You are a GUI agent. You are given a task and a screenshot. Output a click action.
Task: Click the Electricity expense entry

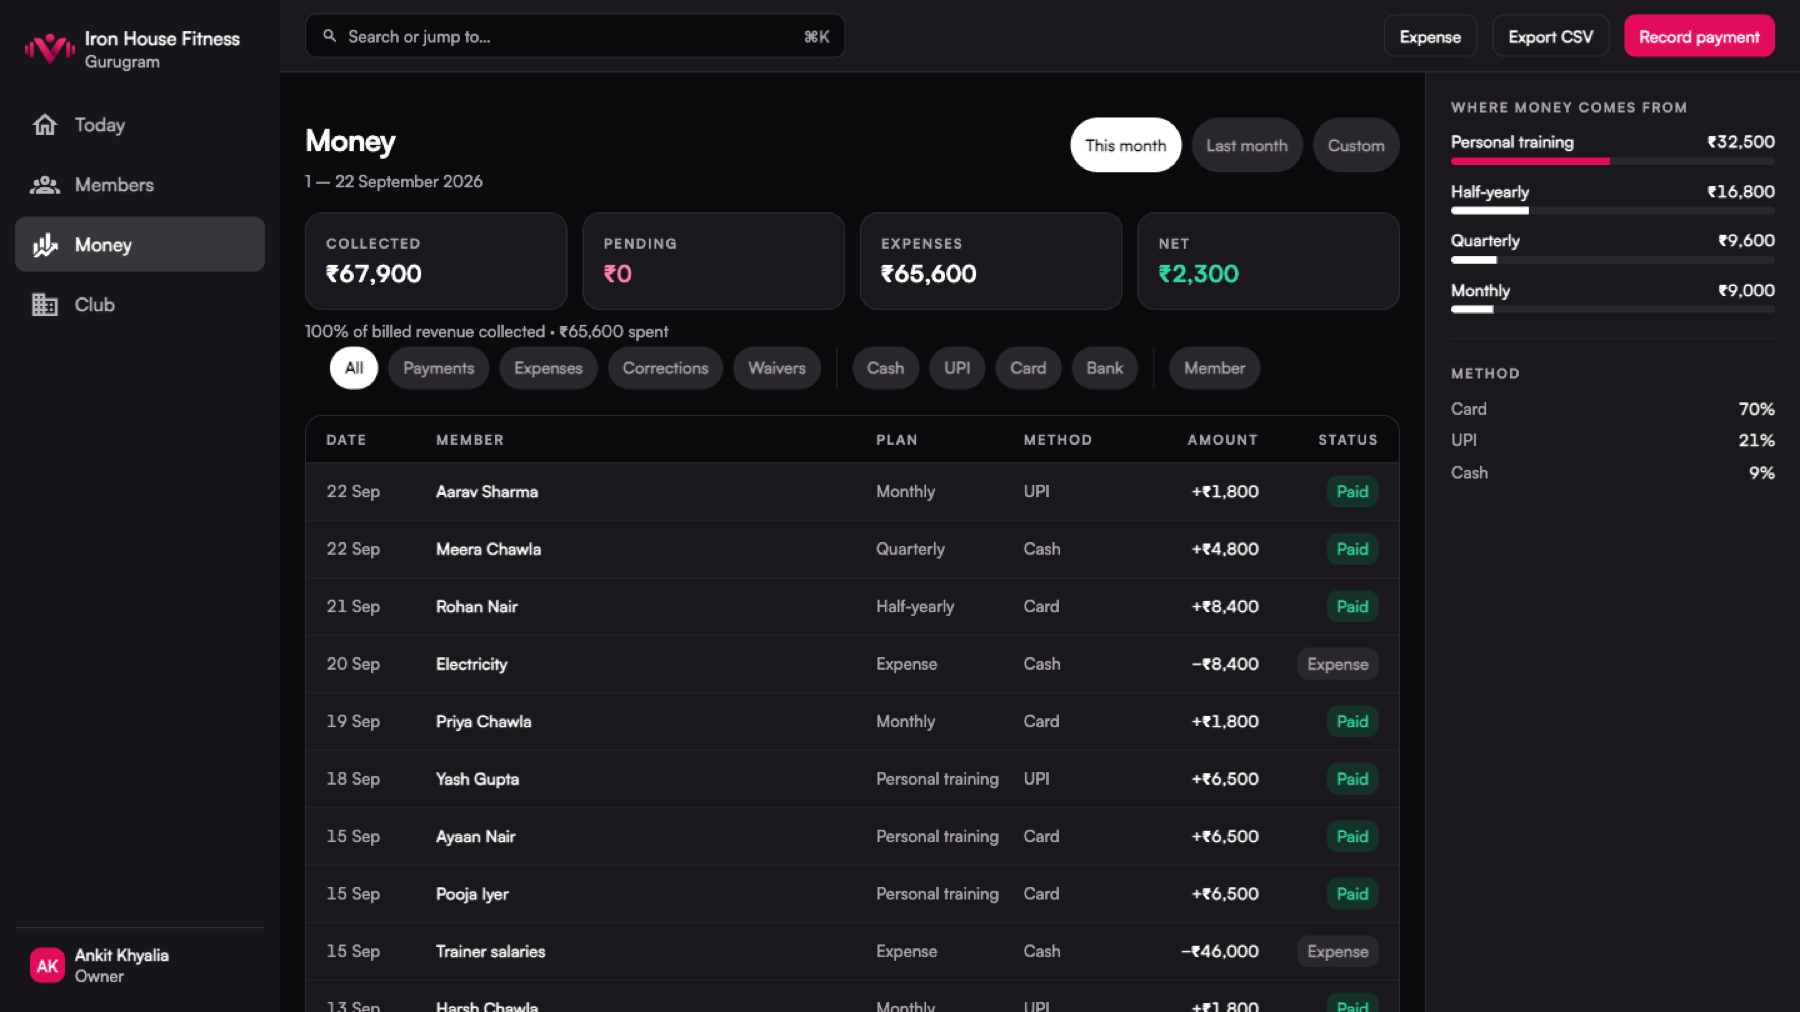pos(852,664)
